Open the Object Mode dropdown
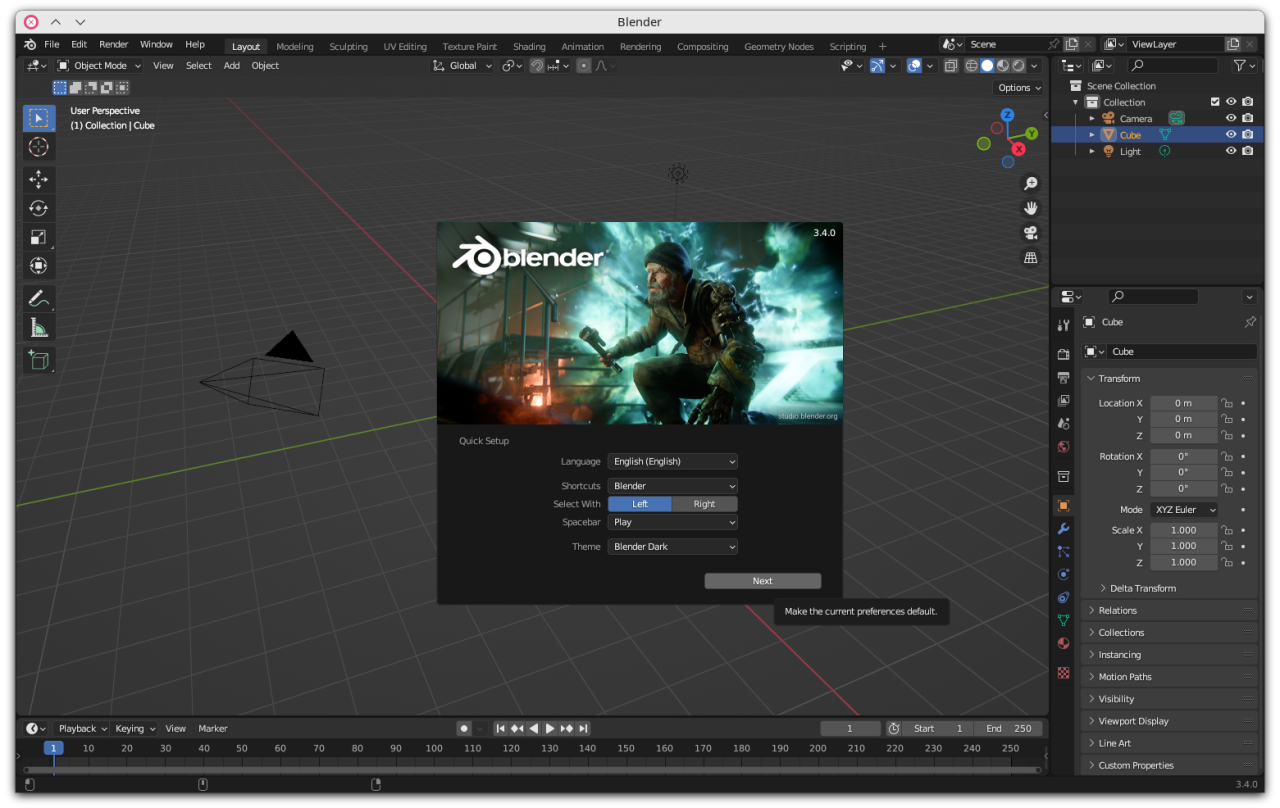Image resolution: width=1280 pixels, height=808 pixels. pyautogui.click(x=99, y=65)
